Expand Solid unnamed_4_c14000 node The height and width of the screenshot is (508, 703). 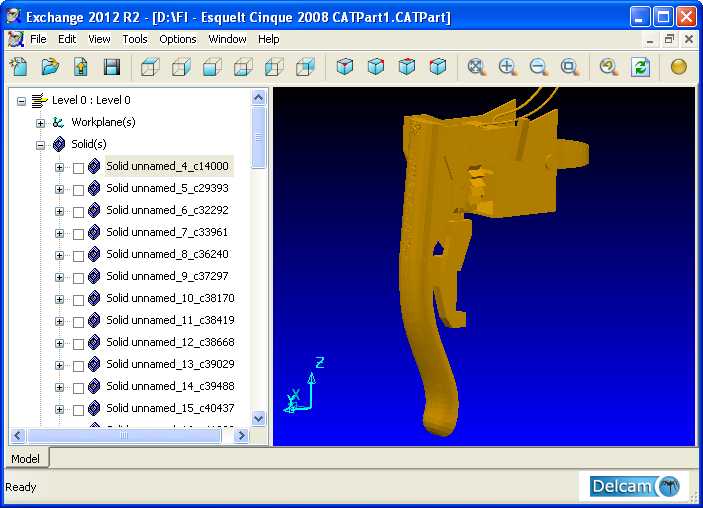pyautogui.click(x=59, y=167)
